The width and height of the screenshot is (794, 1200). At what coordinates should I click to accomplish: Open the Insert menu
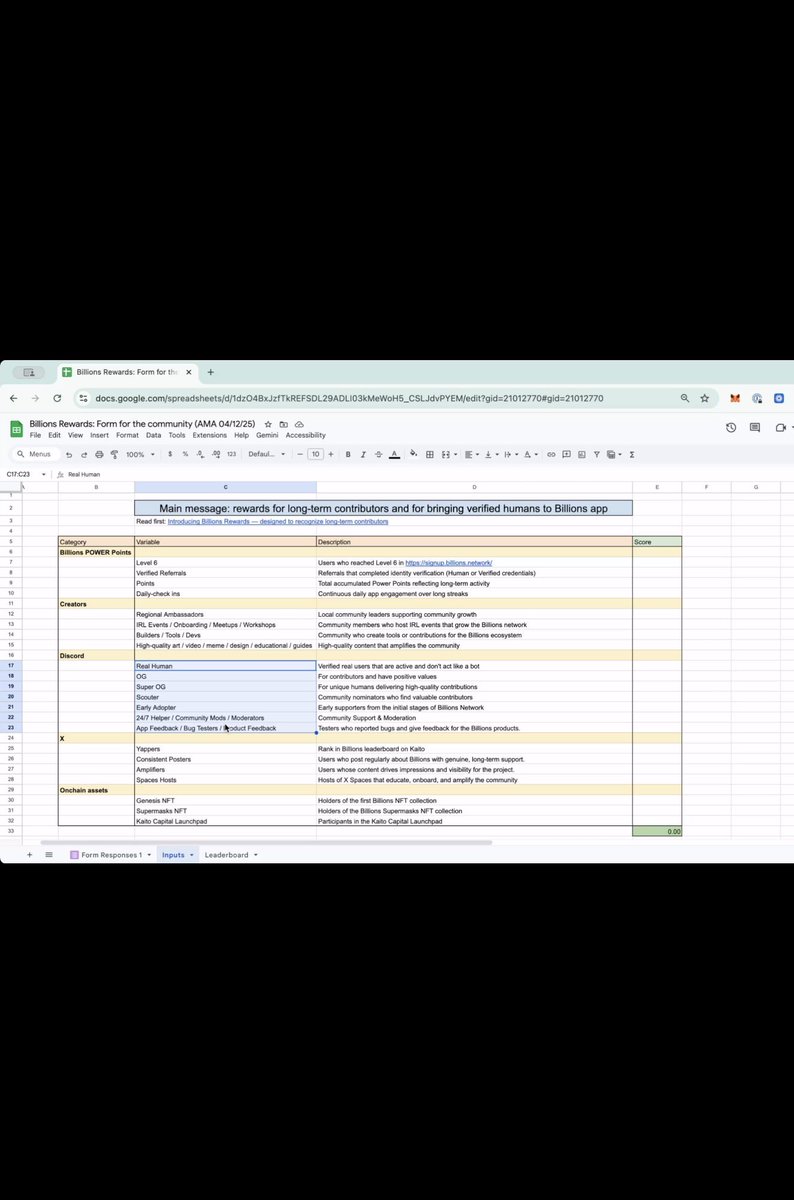point(99,436)
